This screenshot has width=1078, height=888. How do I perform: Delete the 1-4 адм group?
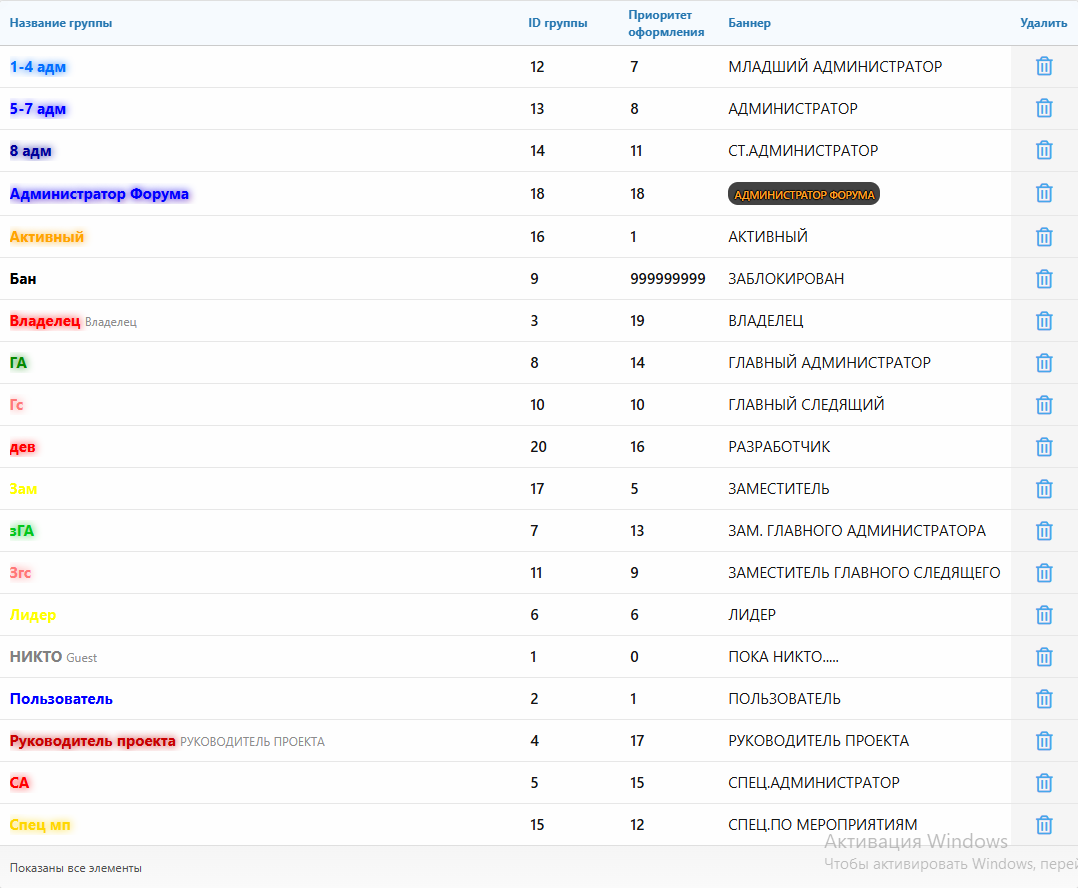pos(1044,67)
